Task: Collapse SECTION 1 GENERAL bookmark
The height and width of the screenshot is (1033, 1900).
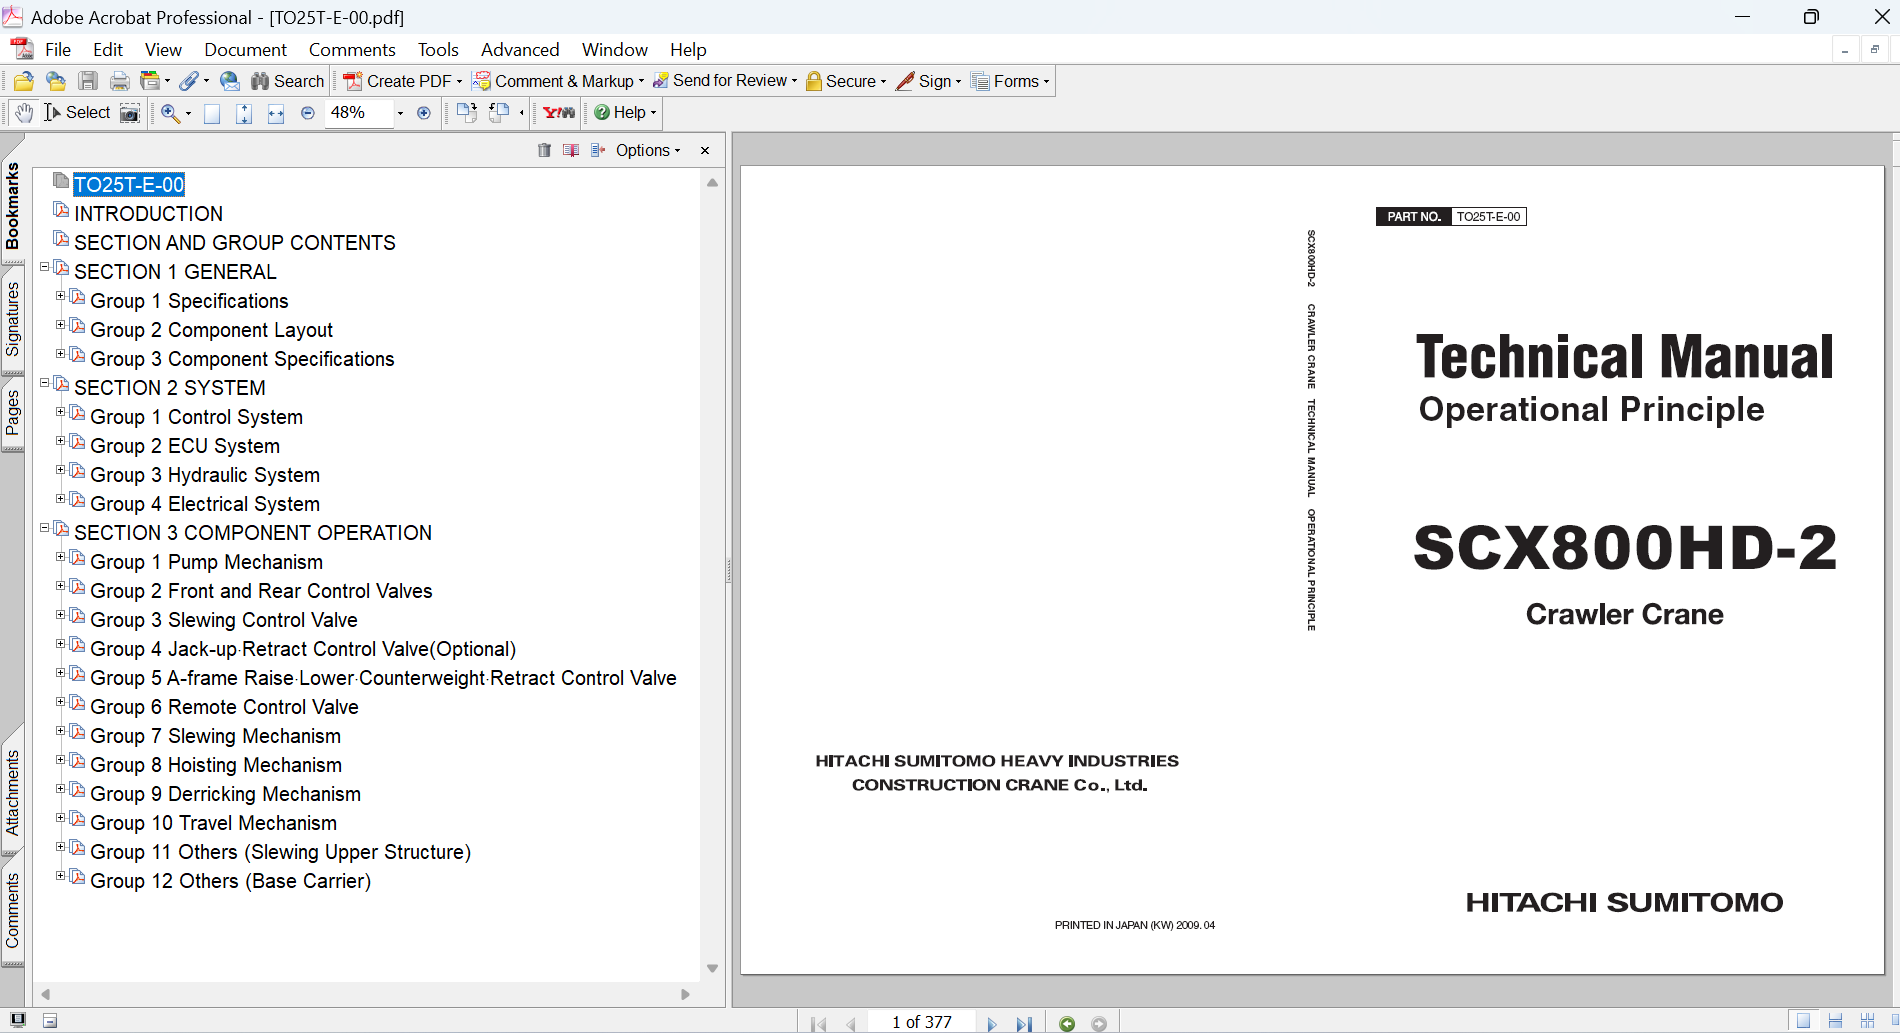Action: click(x=44, y=267)
